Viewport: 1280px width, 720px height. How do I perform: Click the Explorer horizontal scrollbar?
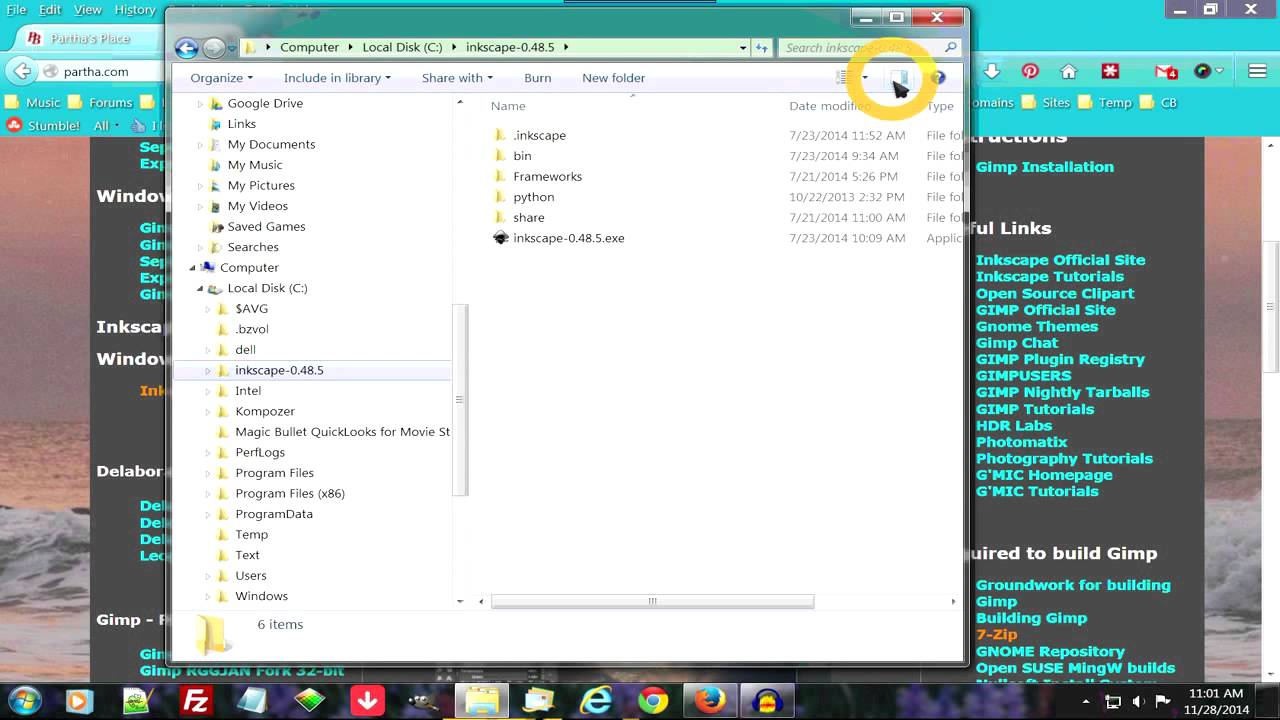(652, 601)
